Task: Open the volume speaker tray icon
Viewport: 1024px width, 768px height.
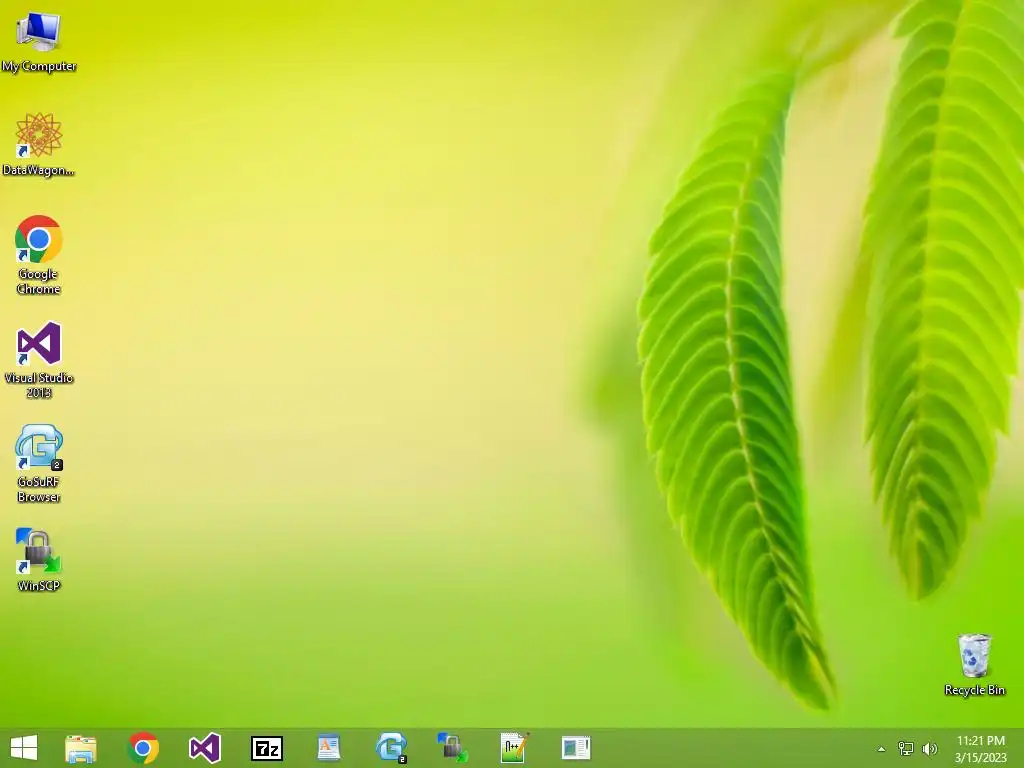Action: [x=930, y=748]
